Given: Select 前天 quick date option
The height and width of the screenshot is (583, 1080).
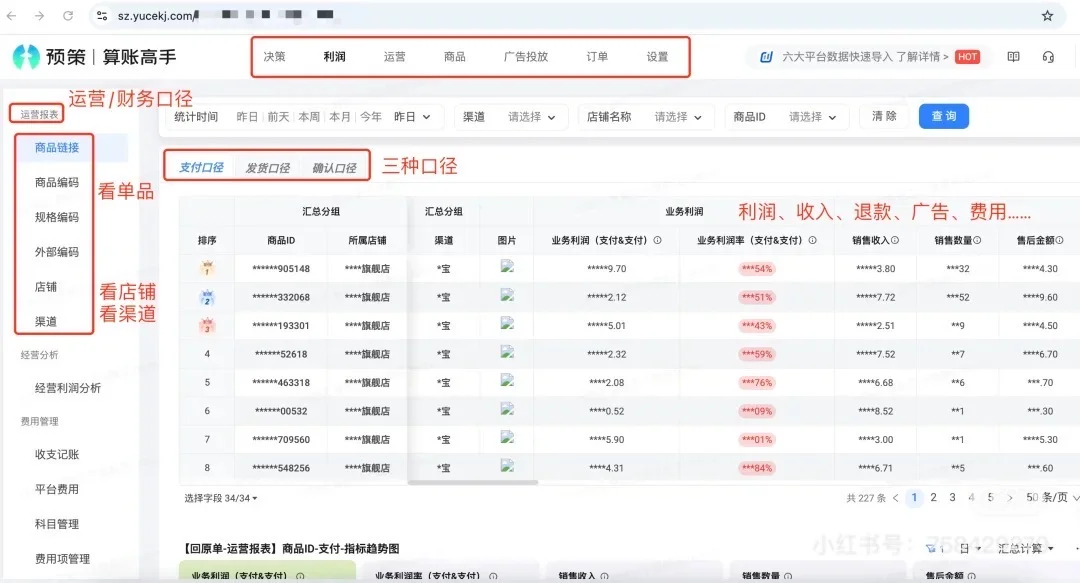Looking at the screenshot, I should pyautogui.click(x=278, y=117).
